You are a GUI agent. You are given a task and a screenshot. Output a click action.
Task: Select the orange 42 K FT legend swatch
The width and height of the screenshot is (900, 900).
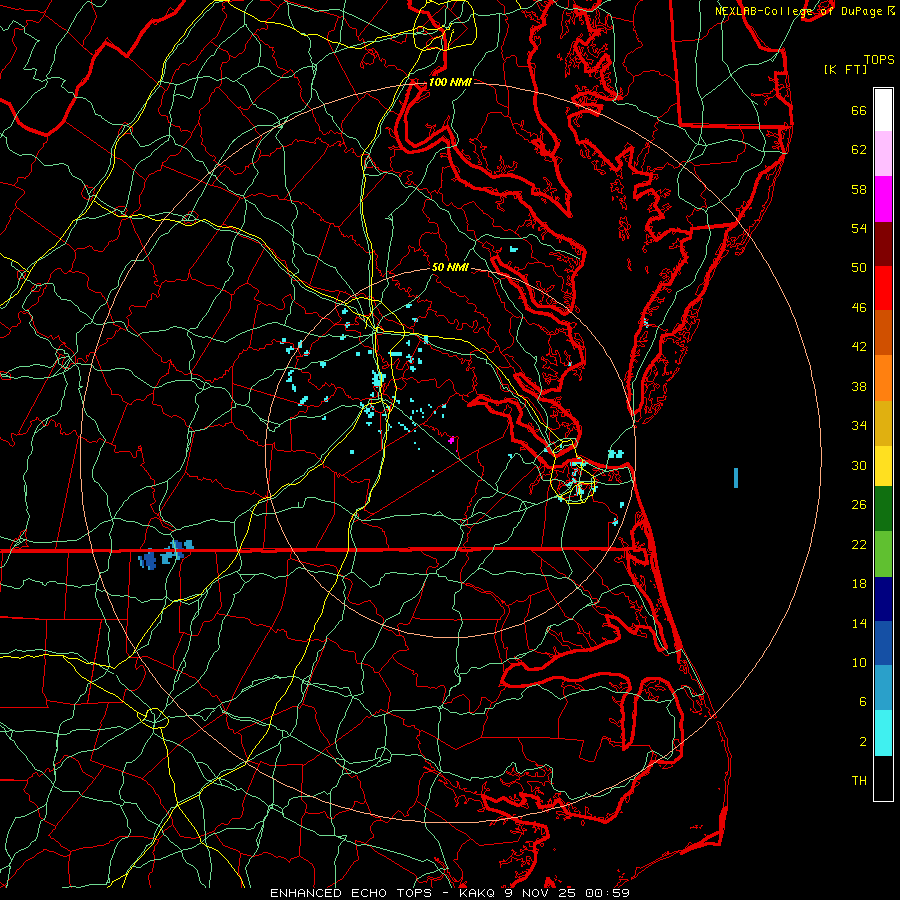click(x=883, y=333)
